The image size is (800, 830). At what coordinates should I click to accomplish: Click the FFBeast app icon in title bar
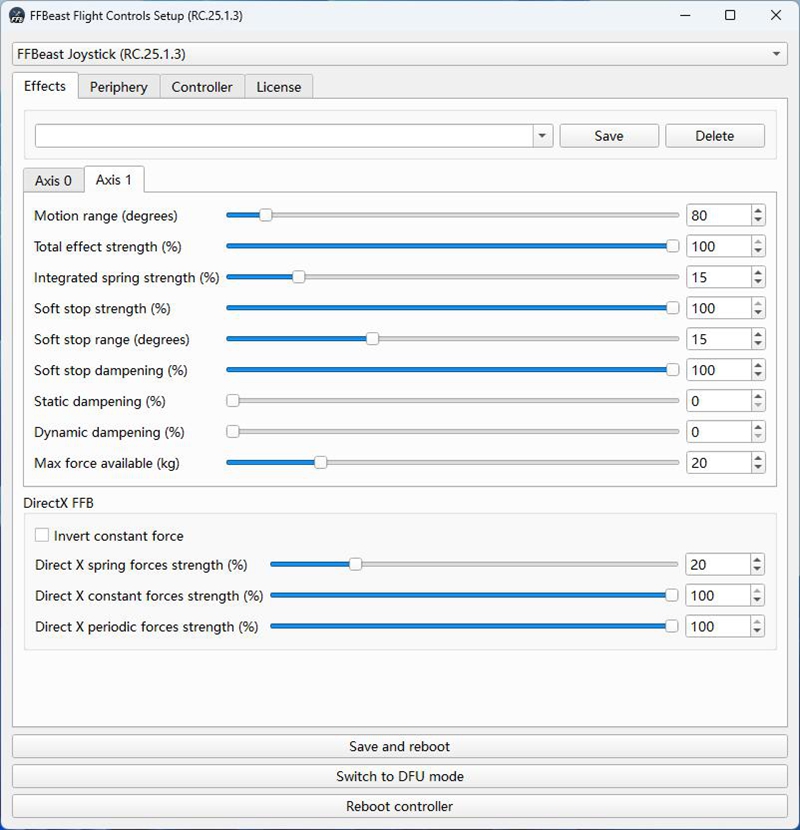[17, 16]
